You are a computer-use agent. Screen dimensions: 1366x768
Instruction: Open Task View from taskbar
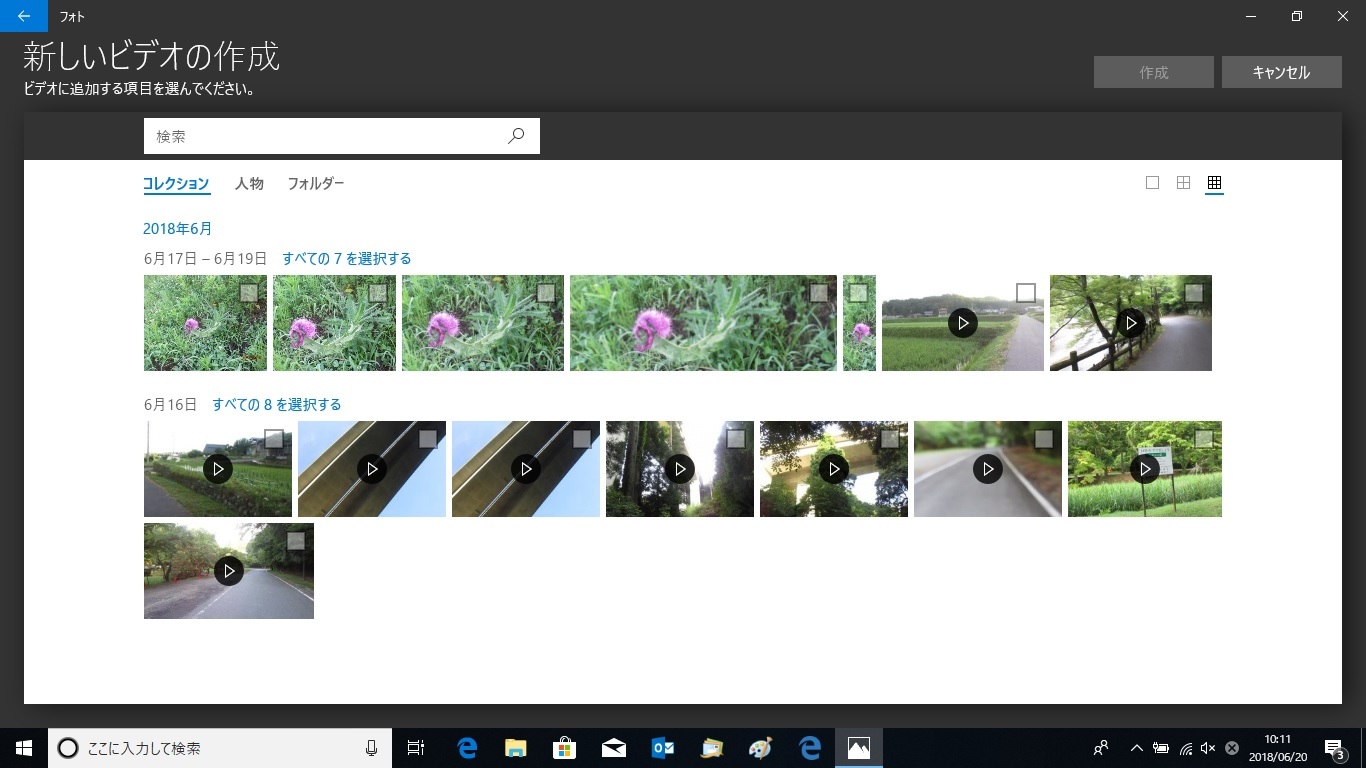pos(416,748)
